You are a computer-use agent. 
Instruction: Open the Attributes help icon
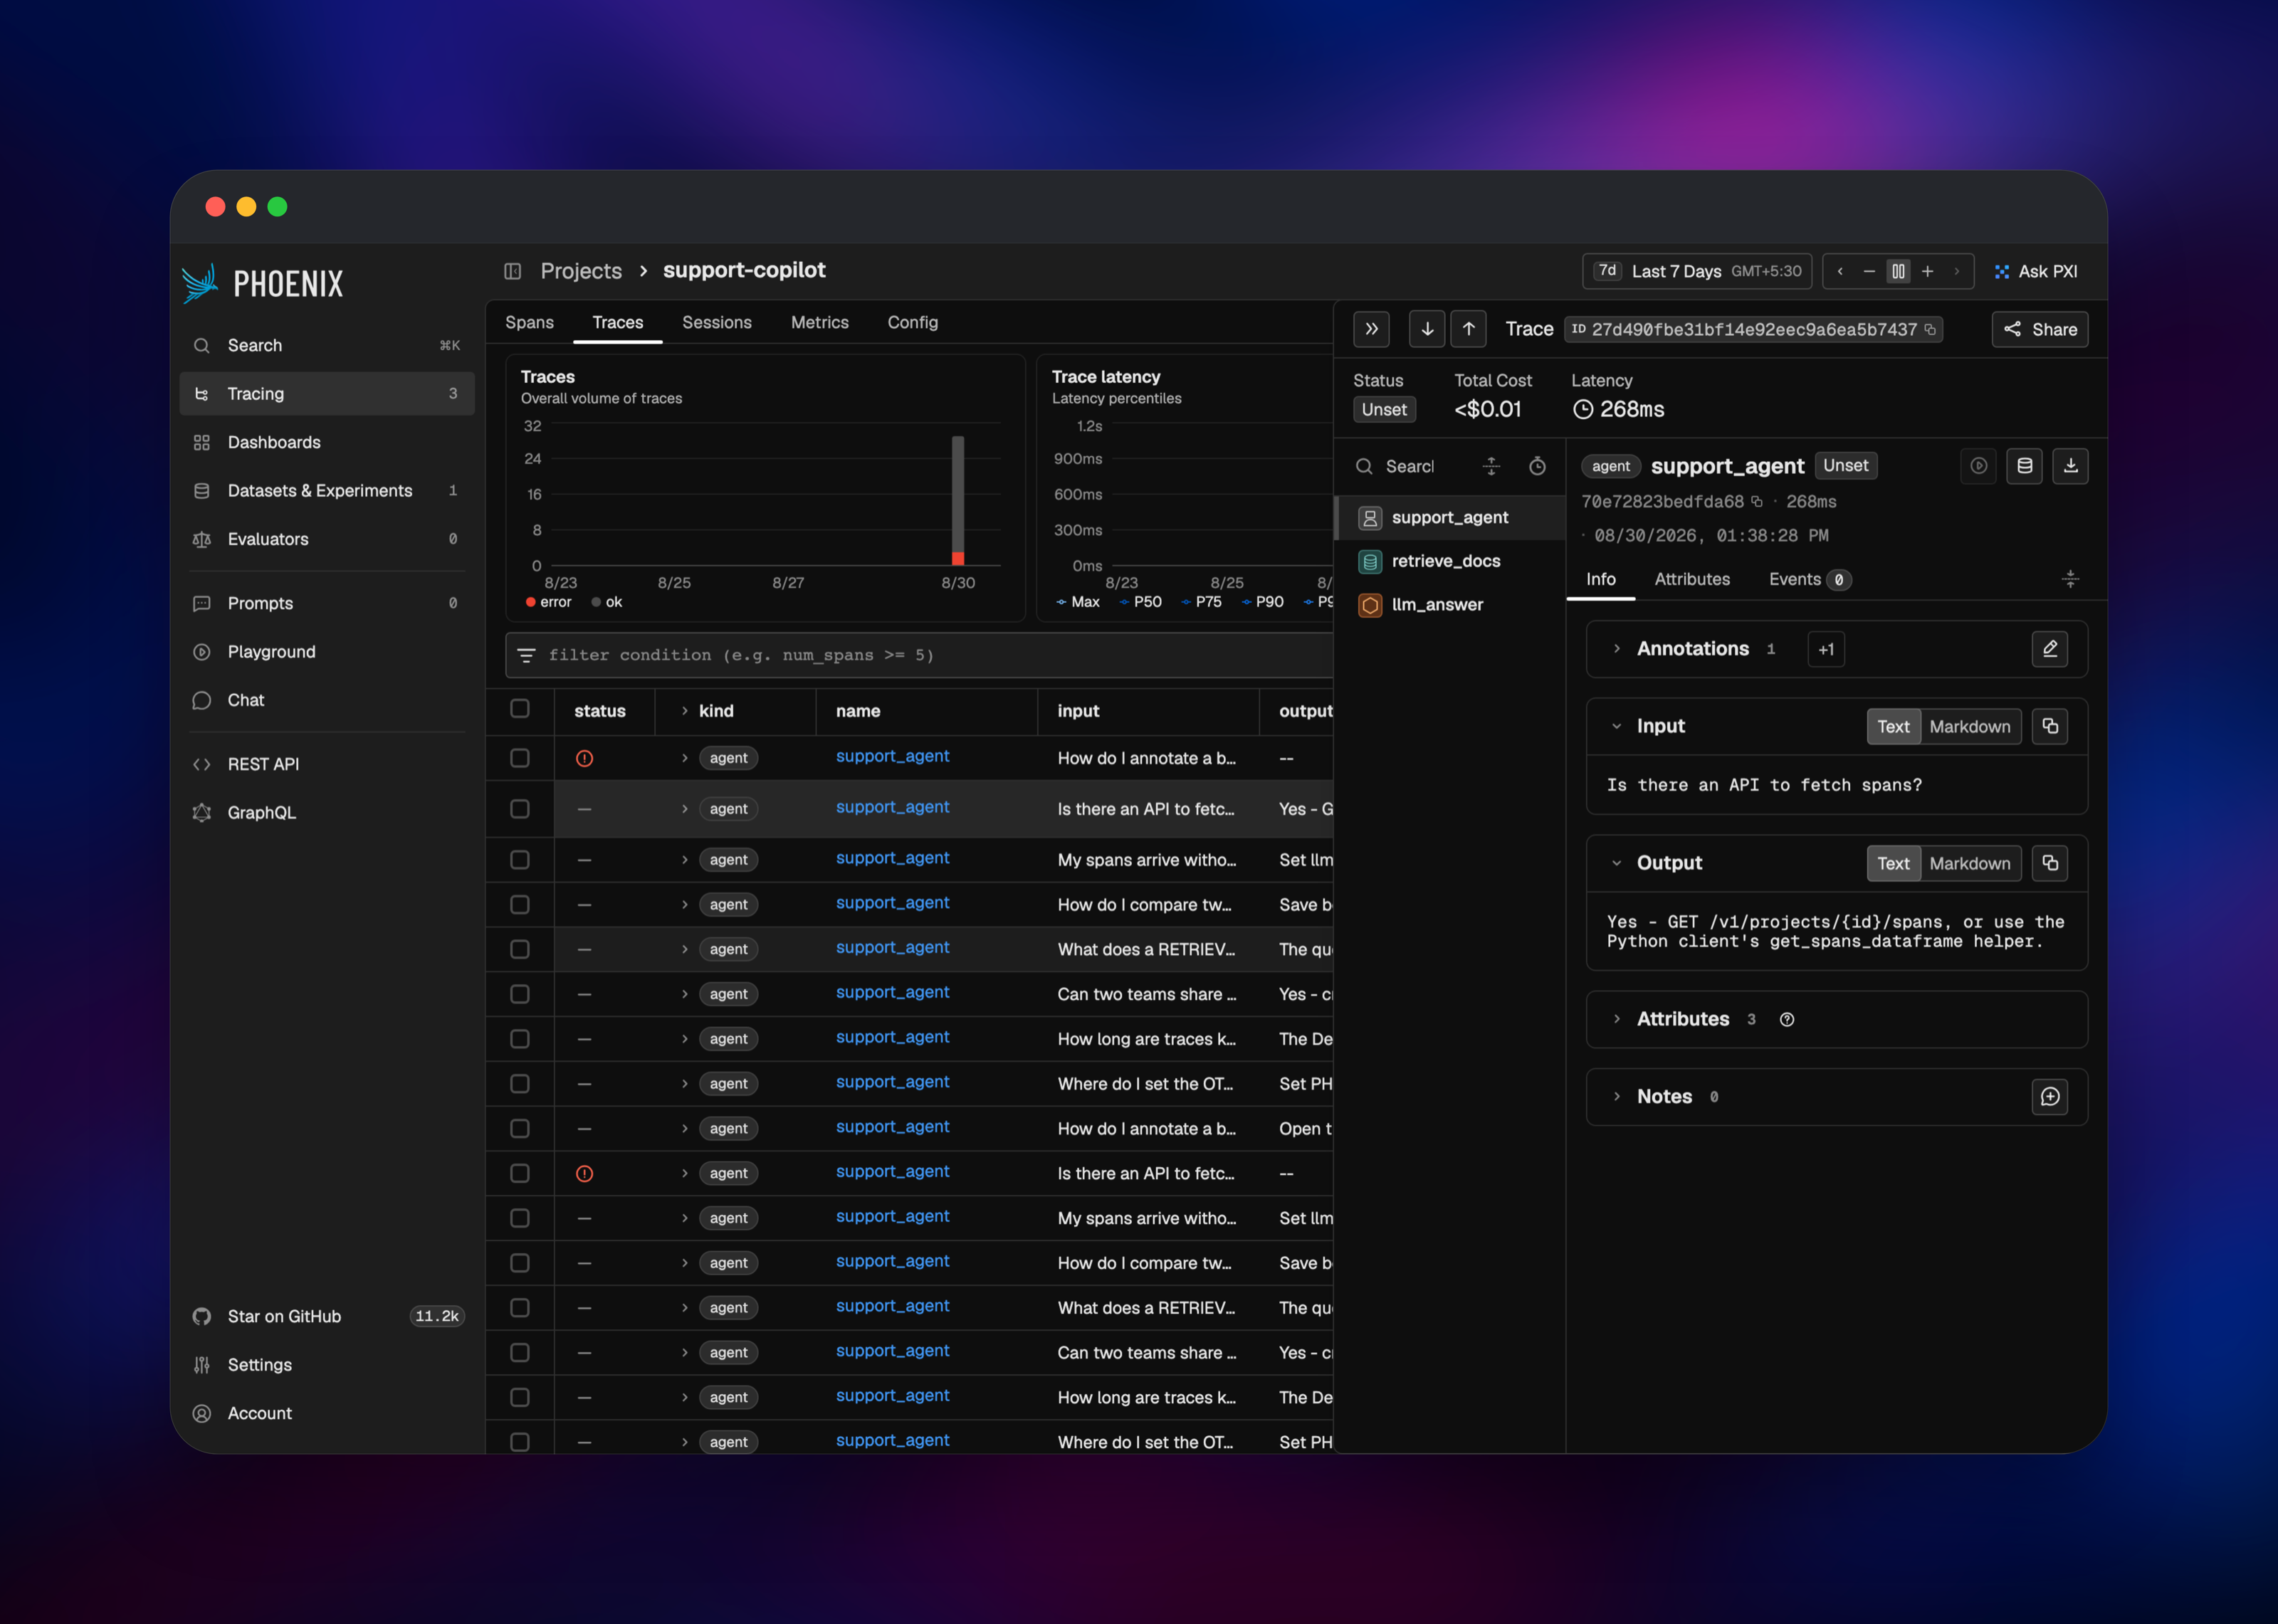(1787, 1019)
